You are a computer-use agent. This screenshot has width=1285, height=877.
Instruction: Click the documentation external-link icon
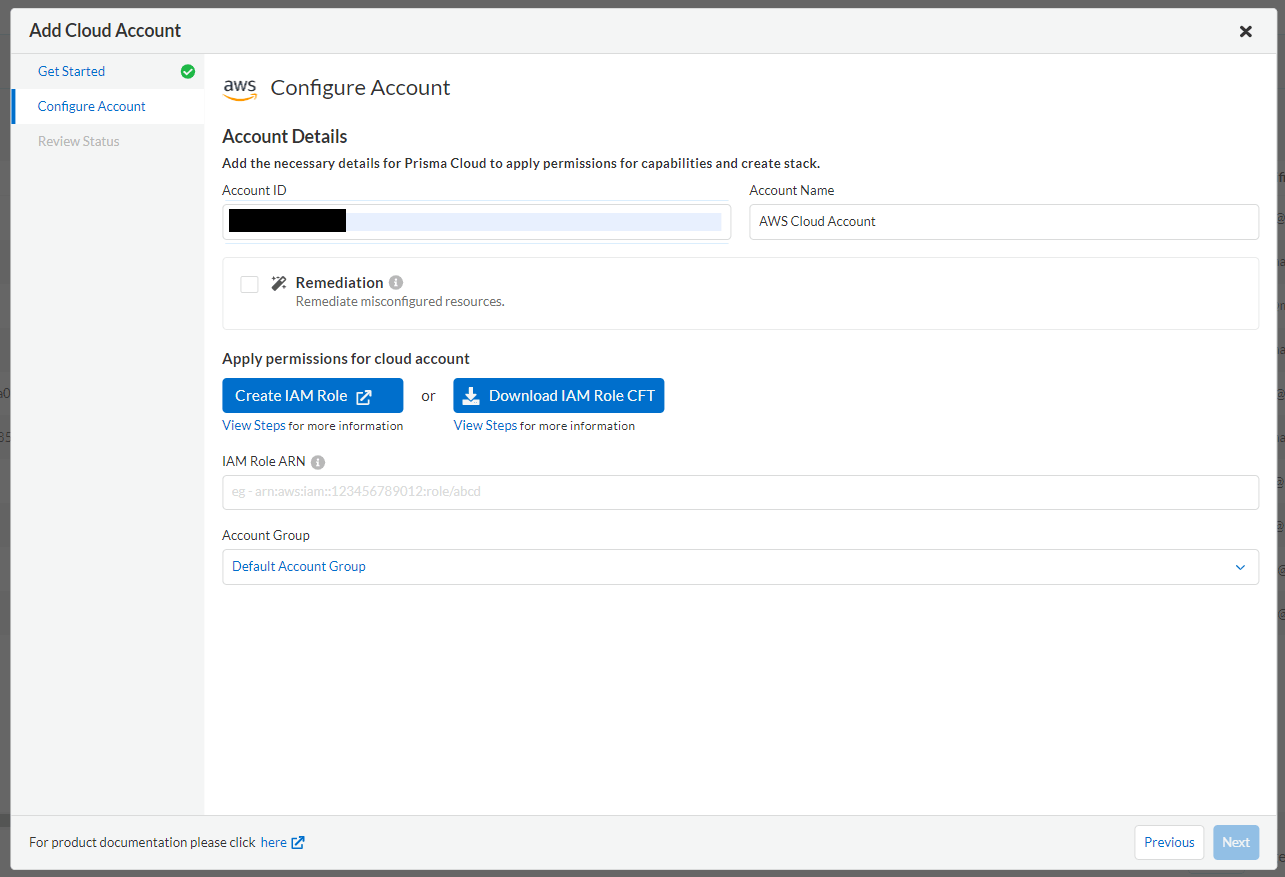tap(298, 842)
